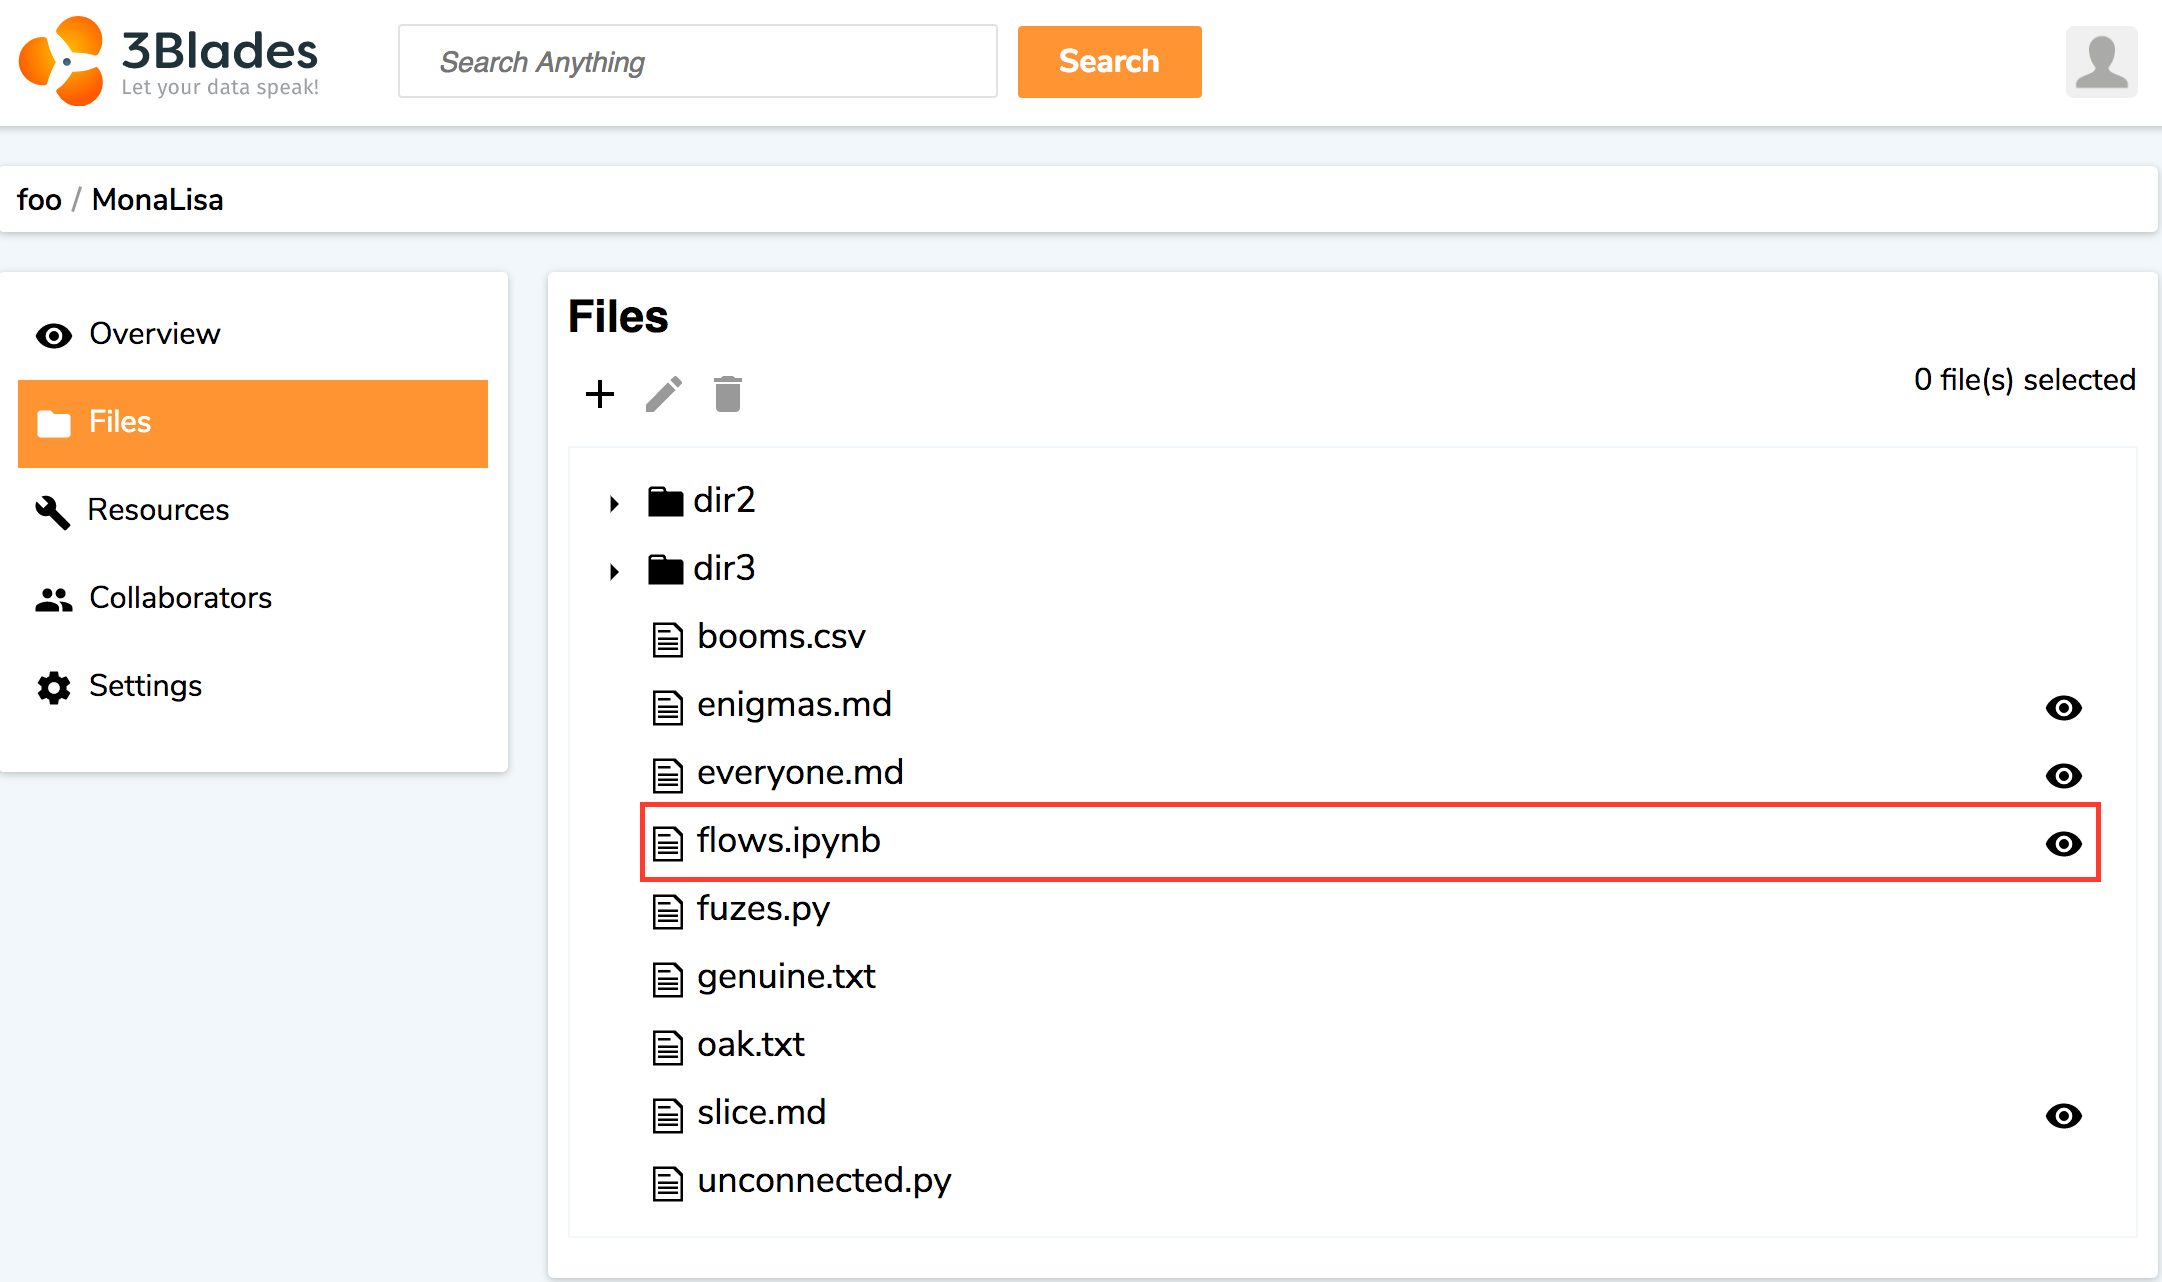Expand the dir2 folder arrow
The image size is (2162, 1282).
pos(614,503)
